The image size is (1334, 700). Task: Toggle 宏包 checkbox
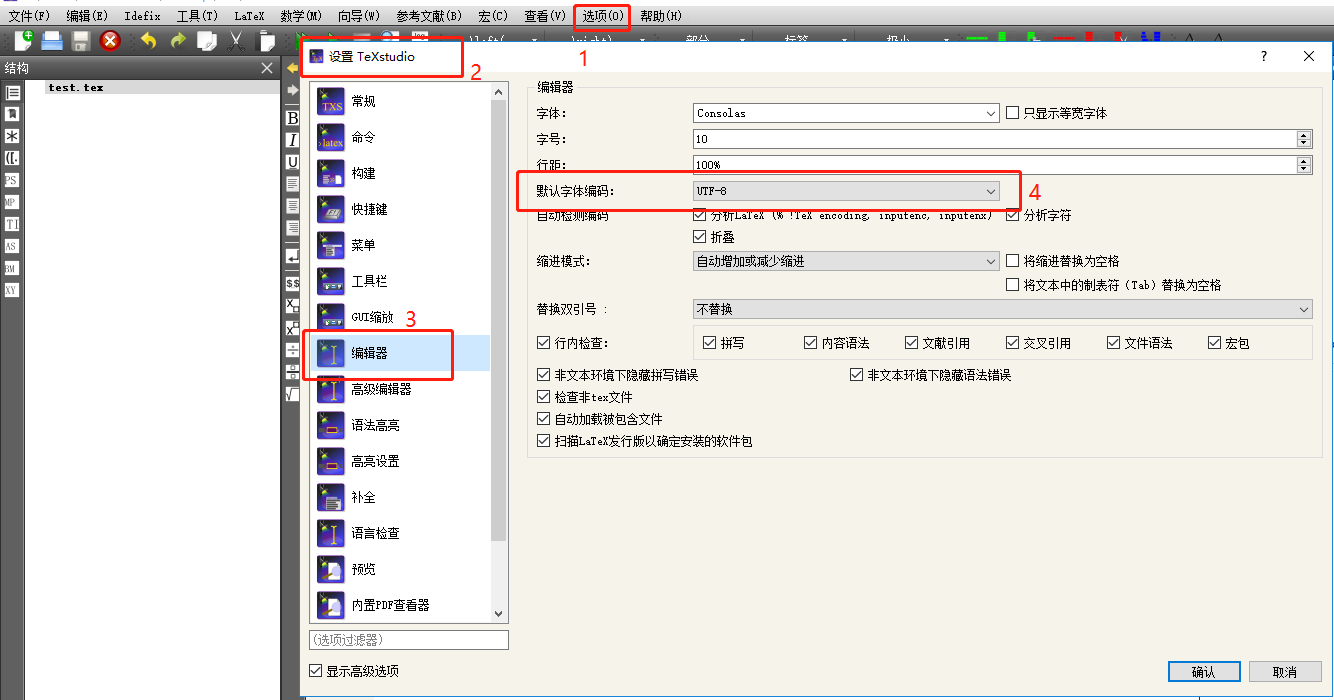pyautogui.click(x=1214, y=343)
